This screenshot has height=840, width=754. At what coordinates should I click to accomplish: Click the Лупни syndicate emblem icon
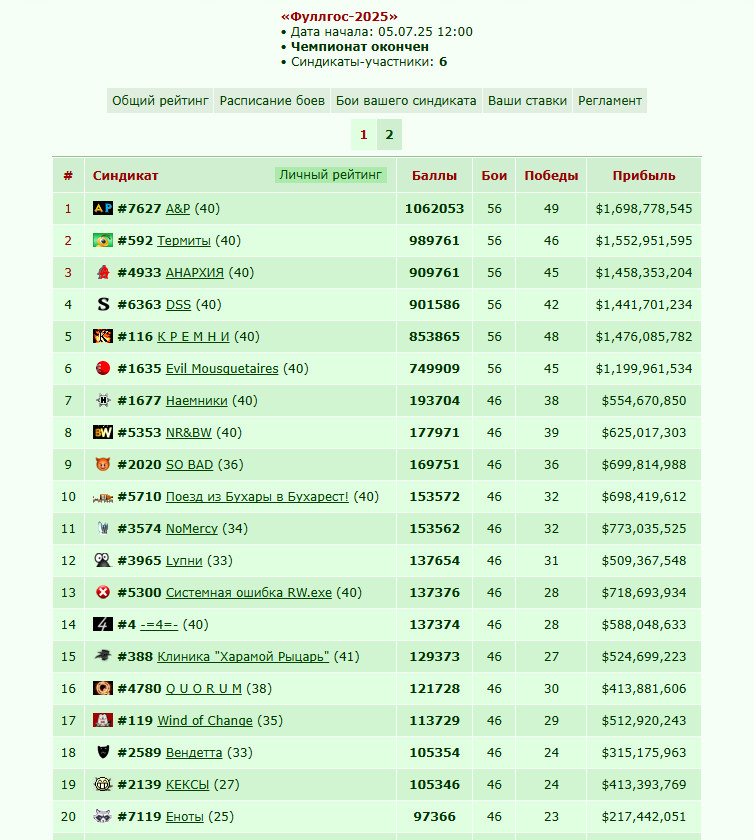tap(102, 560)
